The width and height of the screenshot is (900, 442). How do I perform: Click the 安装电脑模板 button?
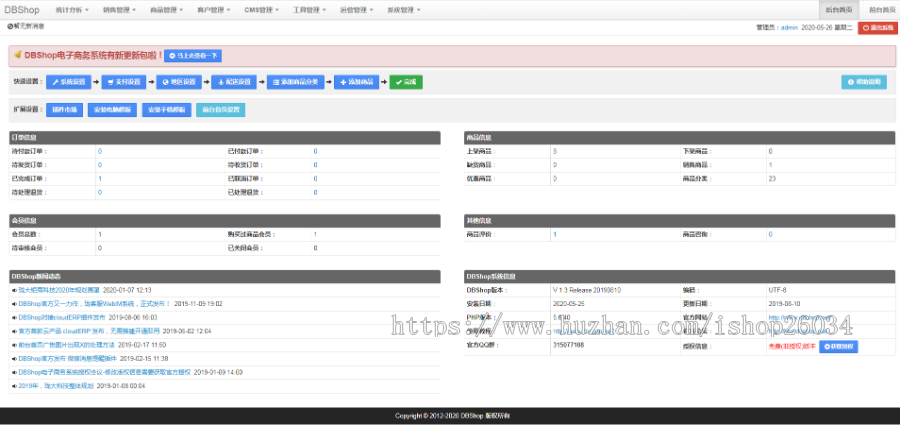click(112, 110)
